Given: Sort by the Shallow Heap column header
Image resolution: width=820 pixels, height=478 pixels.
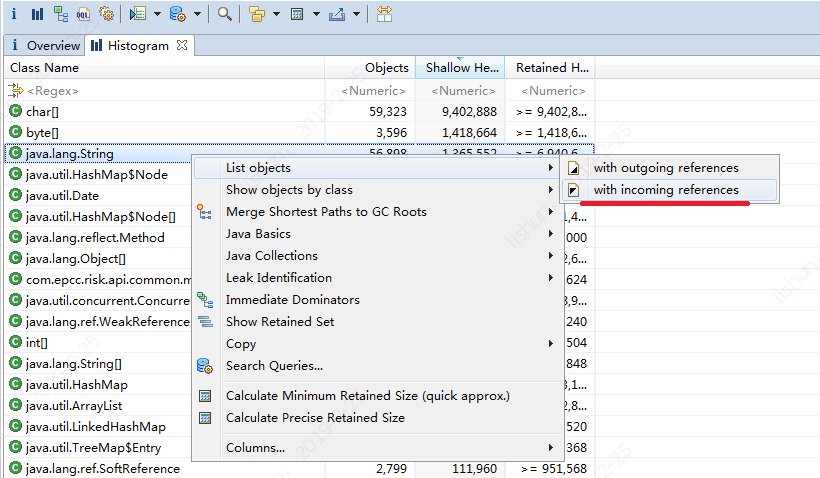Looking at the screenshot, I should (x=460, y=68).
